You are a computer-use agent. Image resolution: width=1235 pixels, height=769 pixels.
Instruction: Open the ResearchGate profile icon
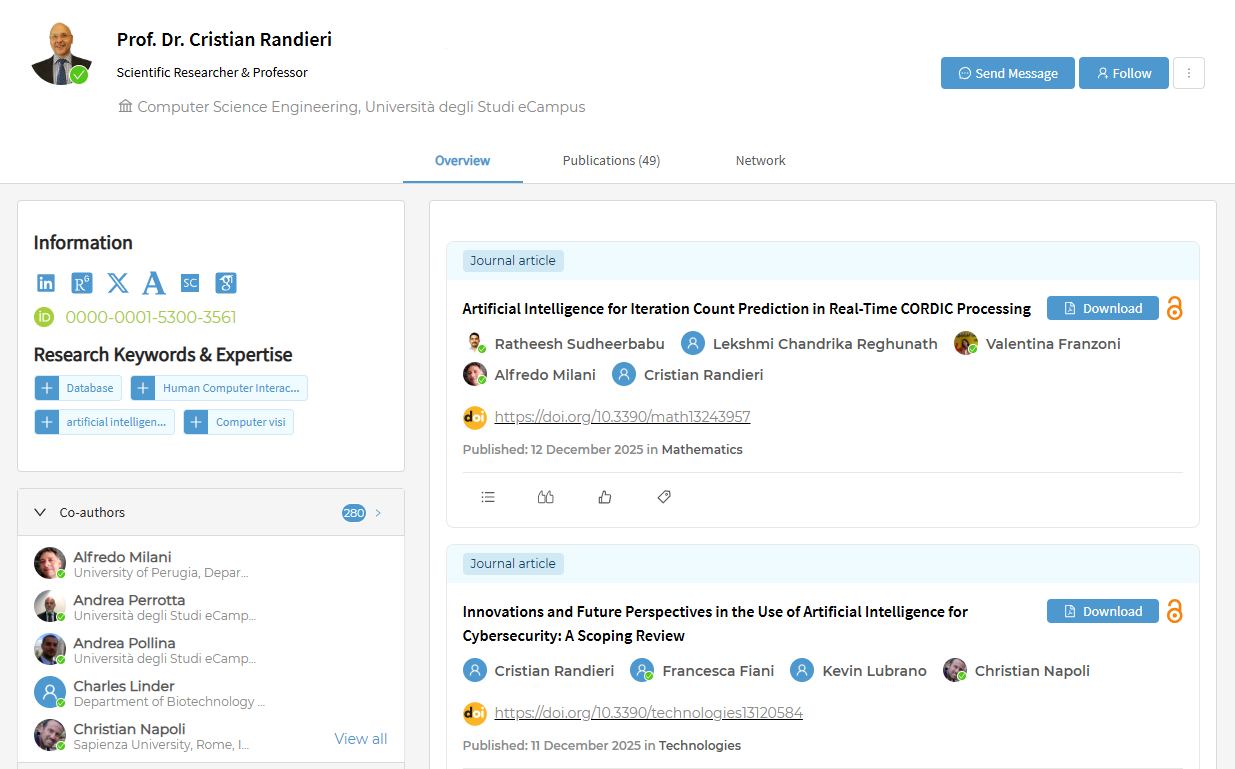pos(82,283)
